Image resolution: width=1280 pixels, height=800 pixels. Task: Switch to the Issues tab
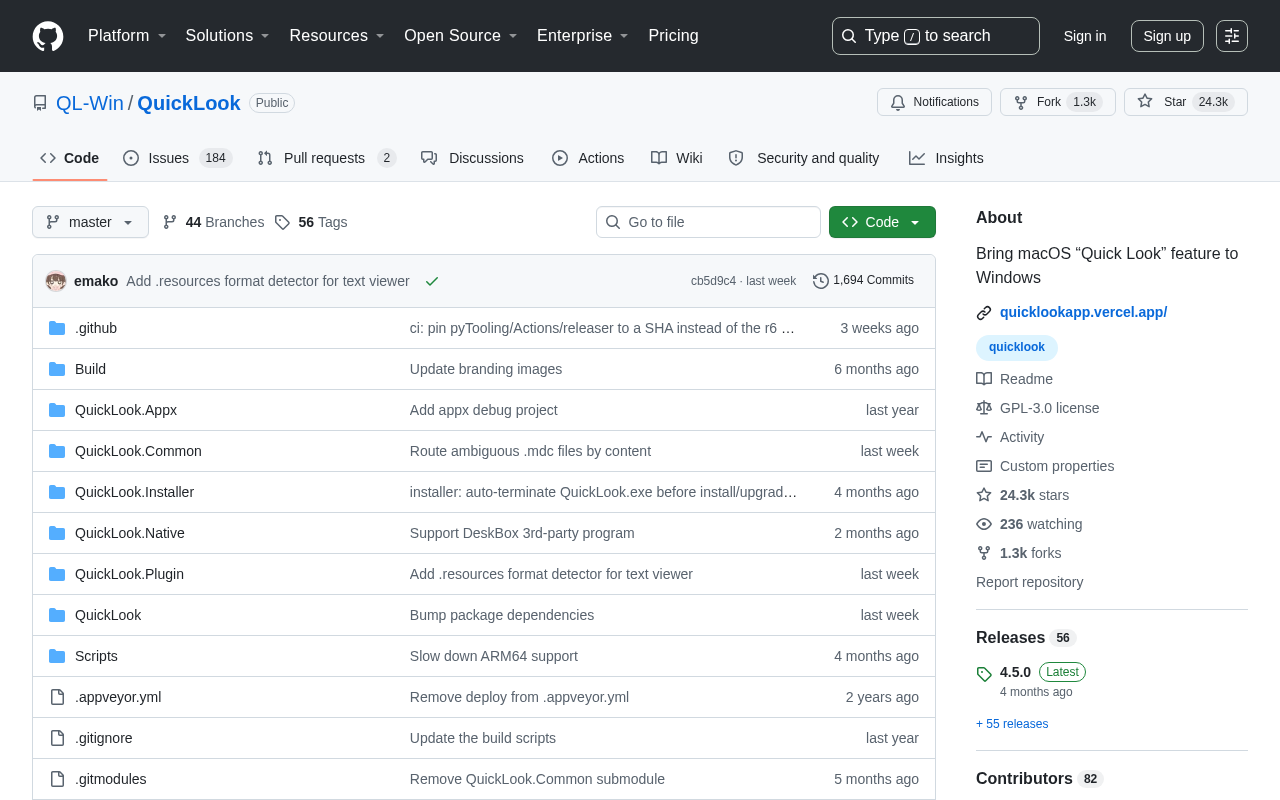177,158
